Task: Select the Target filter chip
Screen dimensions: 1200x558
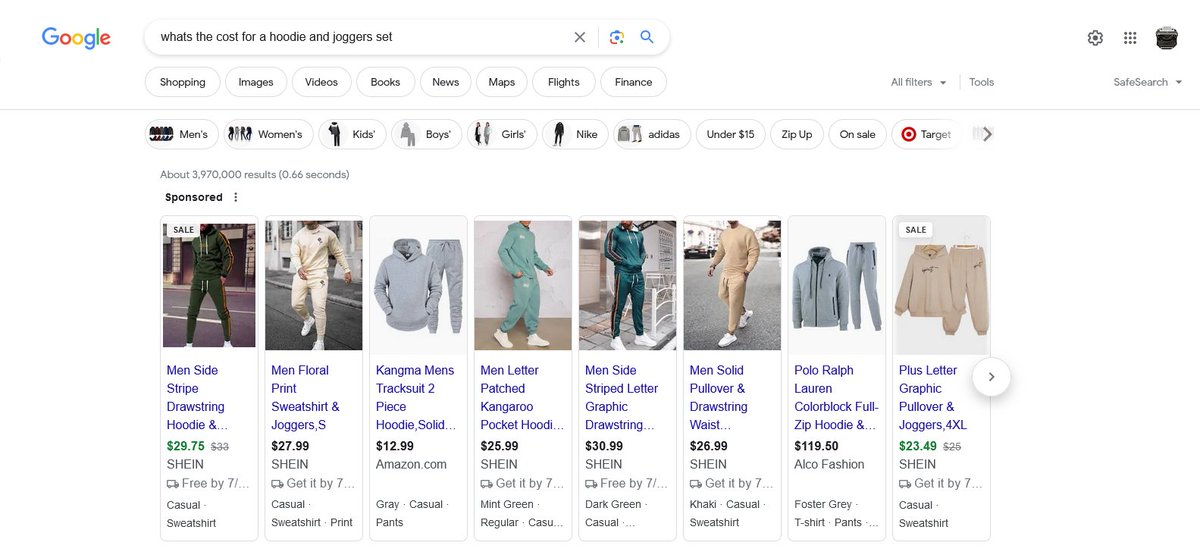Action: tap(926, 134)
